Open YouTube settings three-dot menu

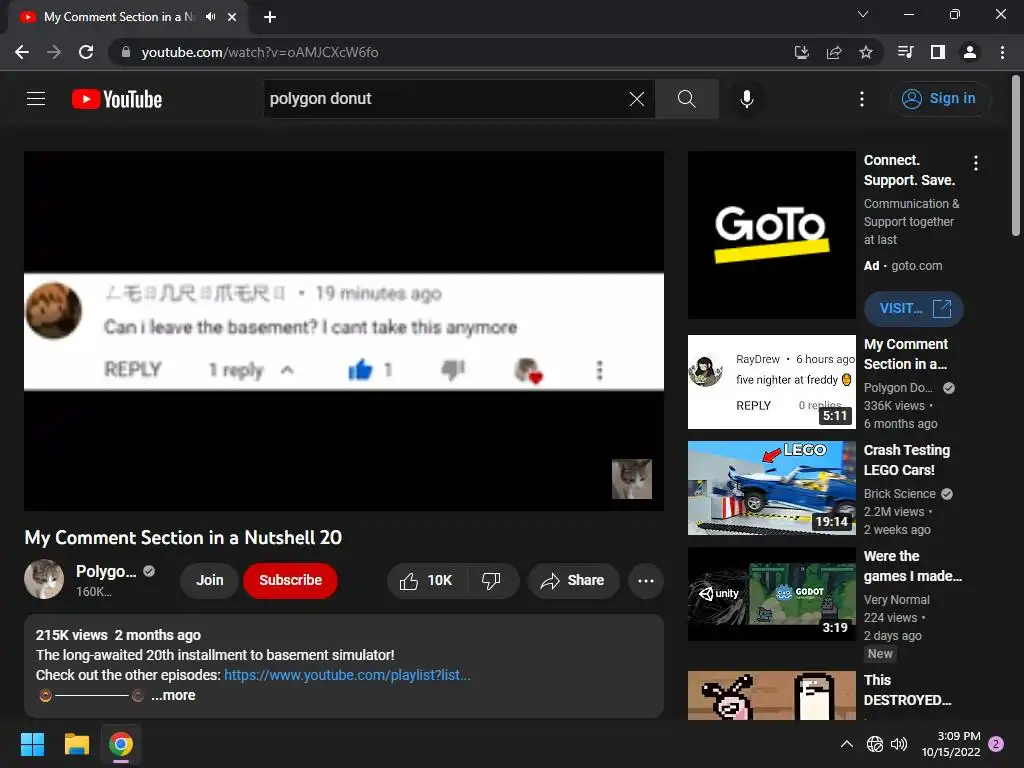862,99
